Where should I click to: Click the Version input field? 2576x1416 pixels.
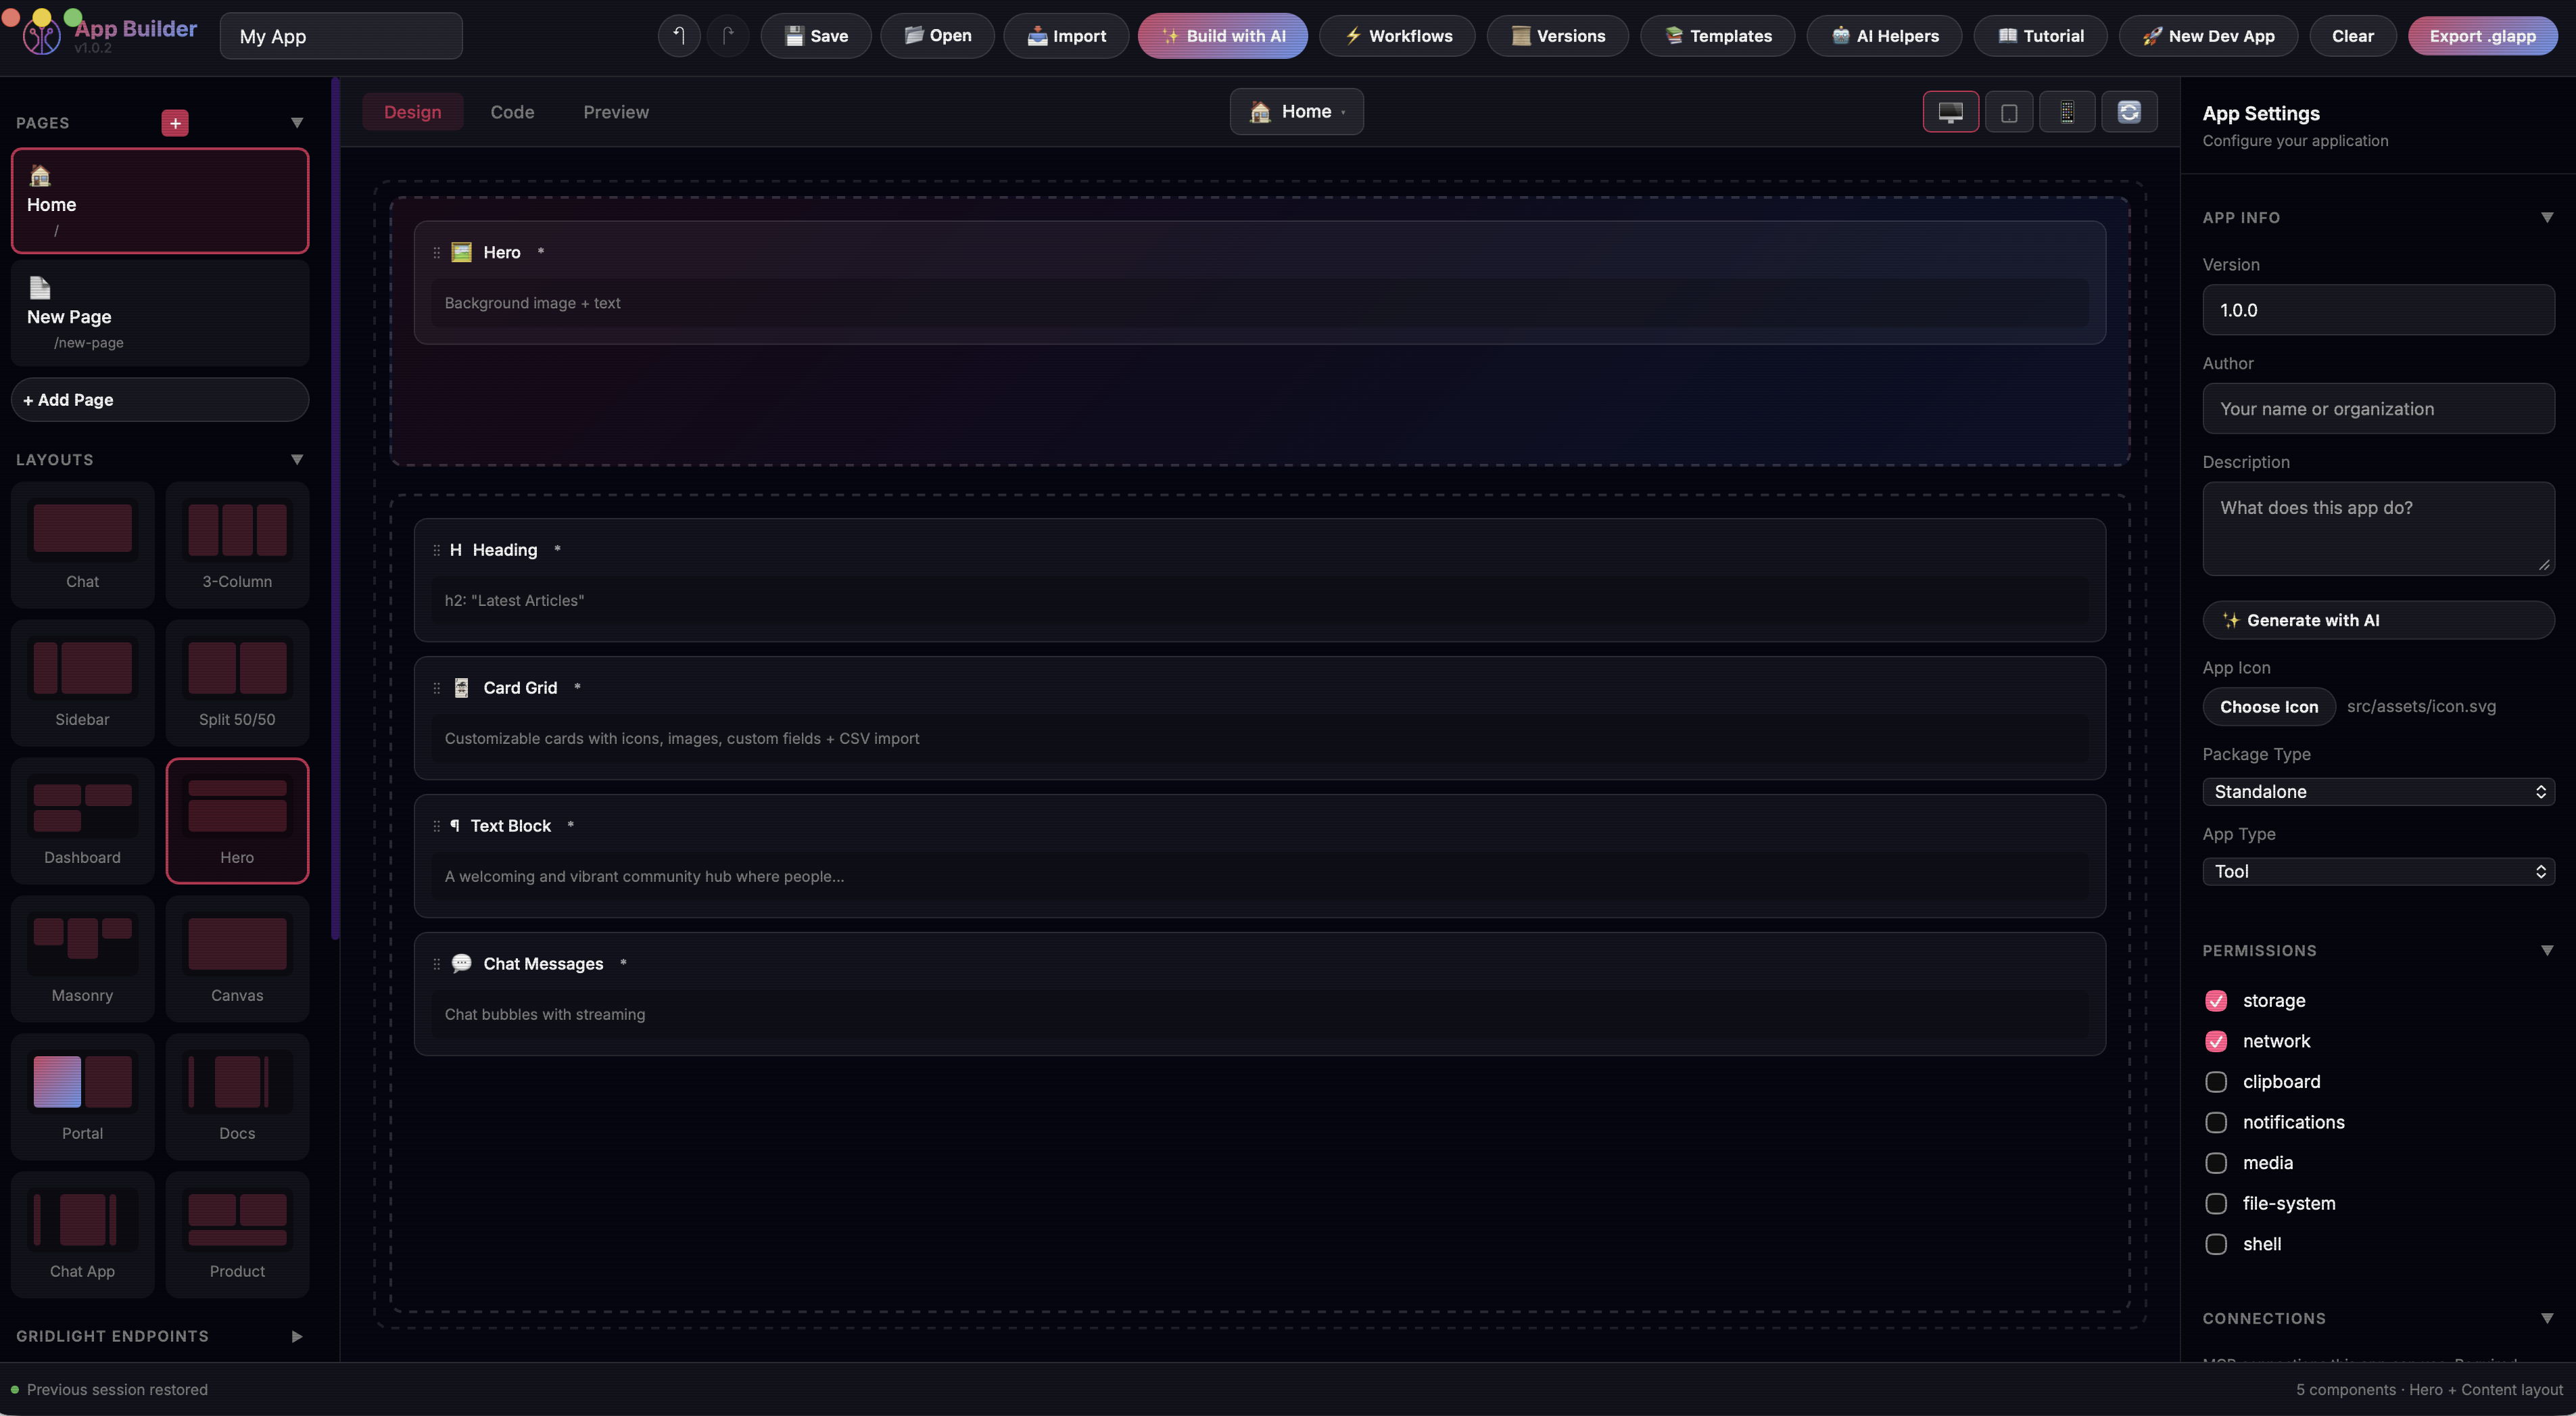click(x=2378, y=309)
